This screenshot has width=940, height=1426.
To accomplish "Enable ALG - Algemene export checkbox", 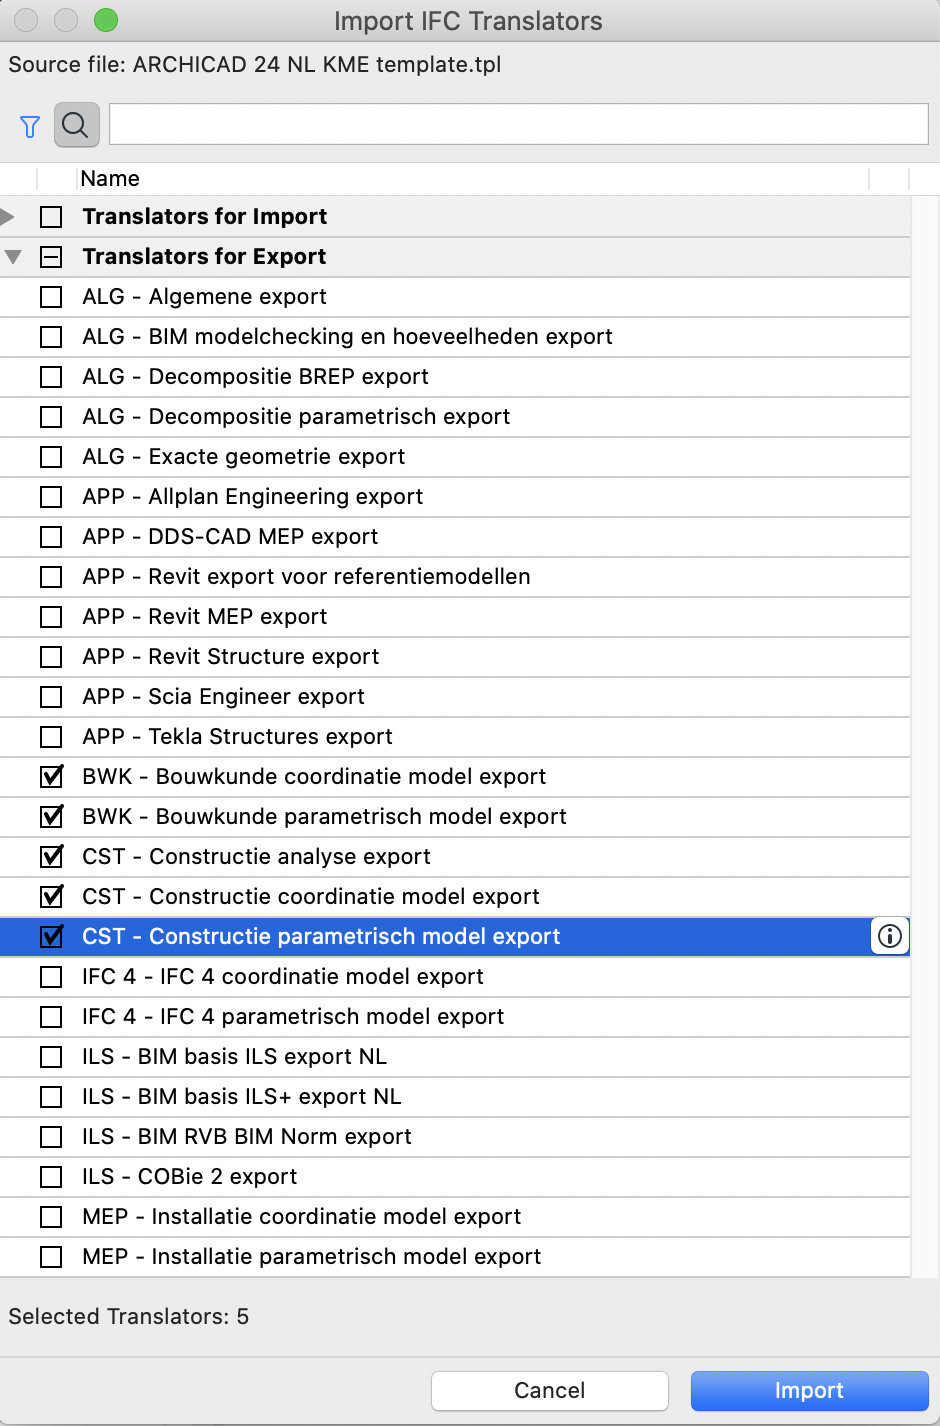I will coord(51,297).
